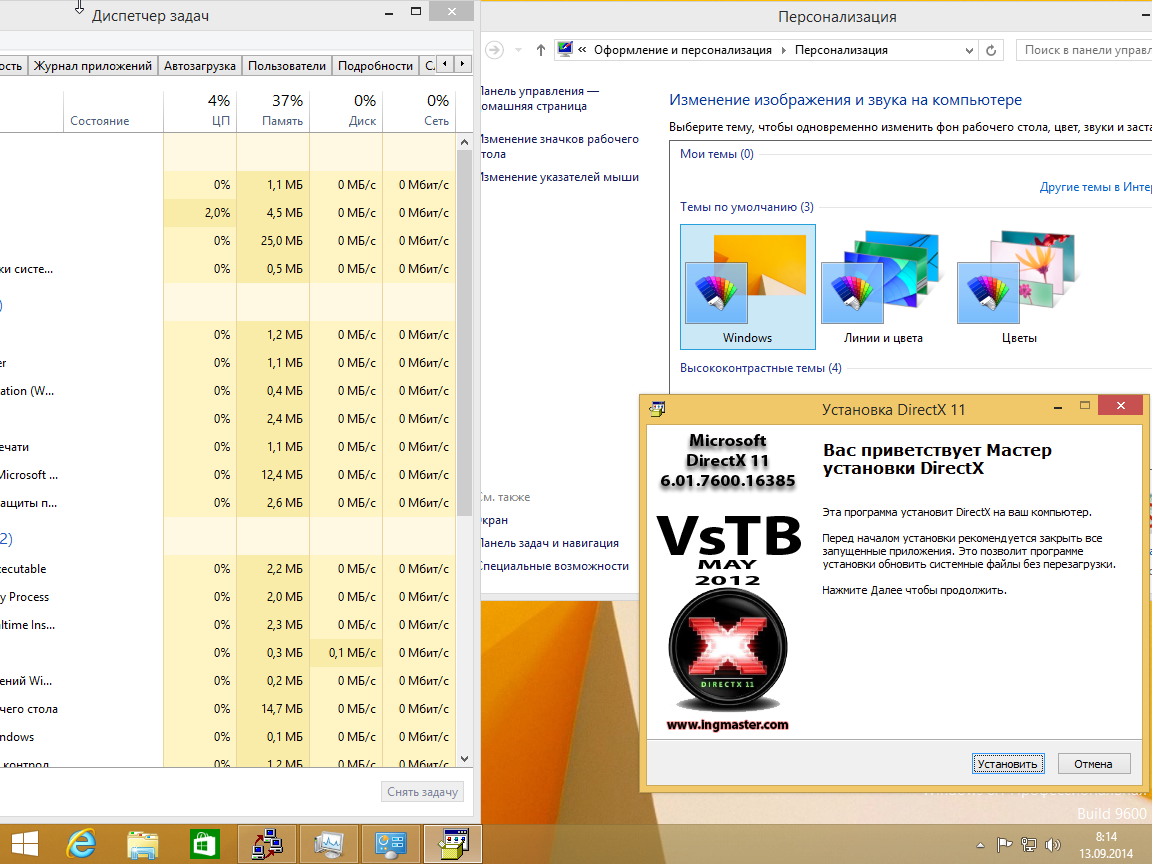The image size is (1152, 864).
Task: Switch to the Control Panel taskbar icon
Action: tap(390, 844)
